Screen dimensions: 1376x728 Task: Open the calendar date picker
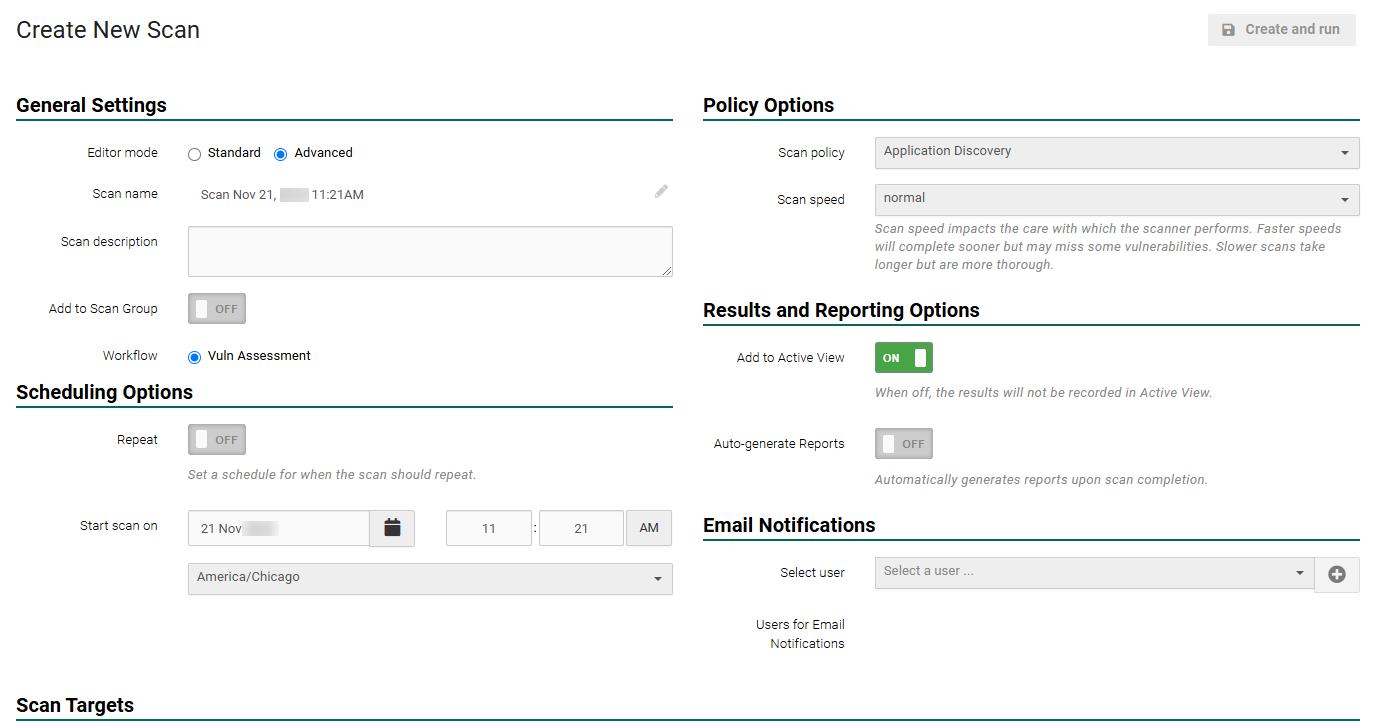[390, 528]
